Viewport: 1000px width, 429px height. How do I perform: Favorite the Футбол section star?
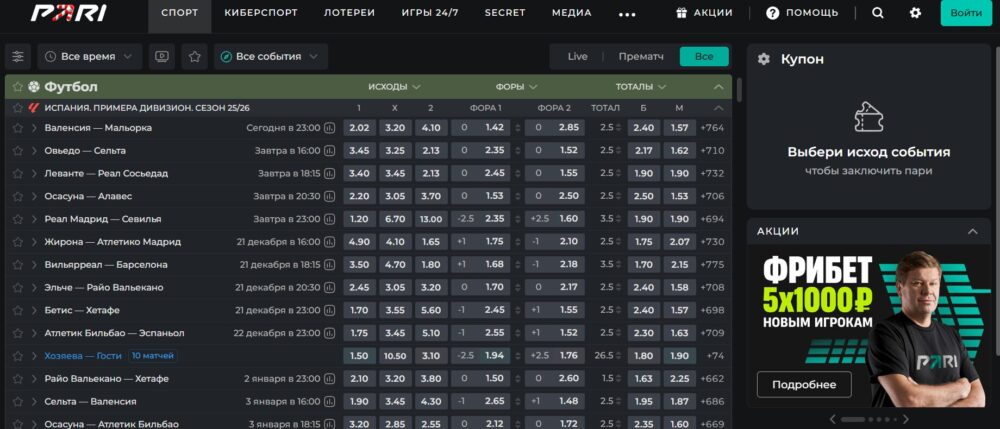[18, 87]
